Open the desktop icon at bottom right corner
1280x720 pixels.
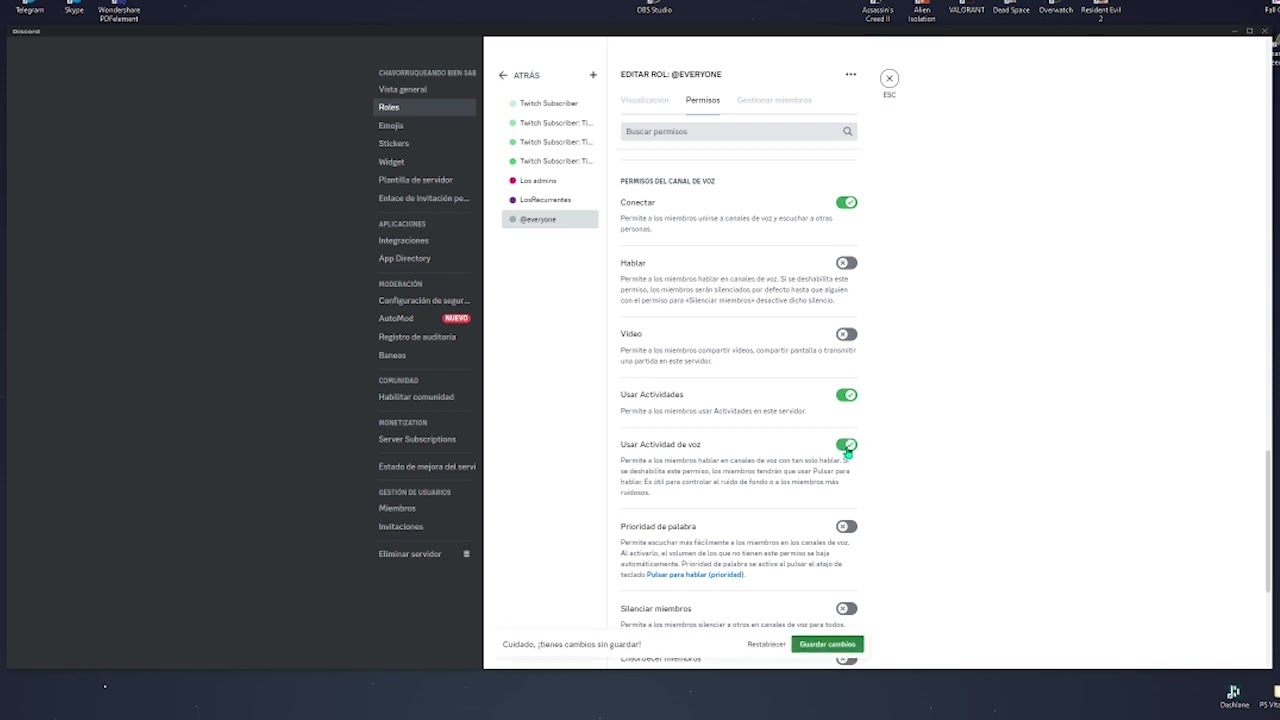coord(1270,696)
